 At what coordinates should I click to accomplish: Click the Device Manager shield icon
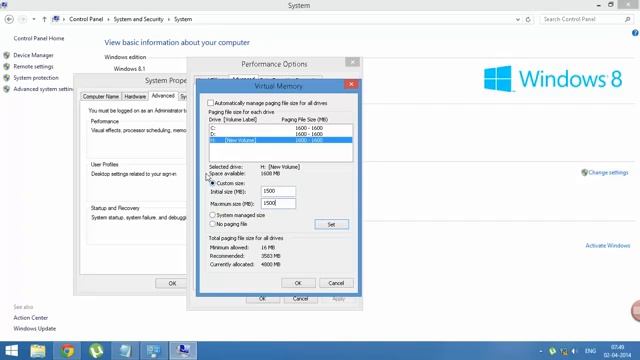coord(7,55)
